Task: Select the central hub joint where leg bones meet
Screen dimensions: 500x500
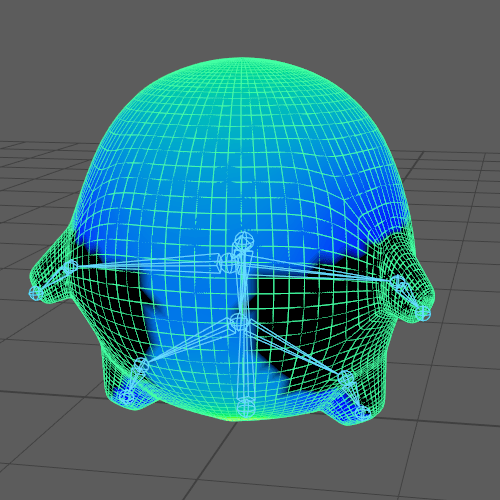Action: click(239, 323)
